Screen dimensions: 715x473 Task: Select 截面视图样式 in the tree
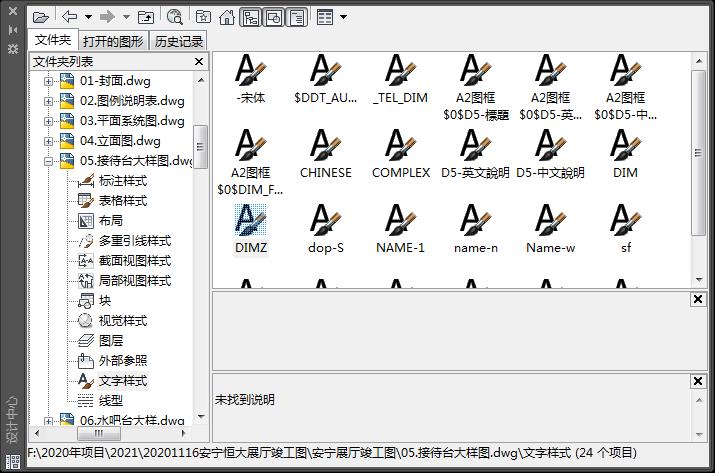click(135, 261)
